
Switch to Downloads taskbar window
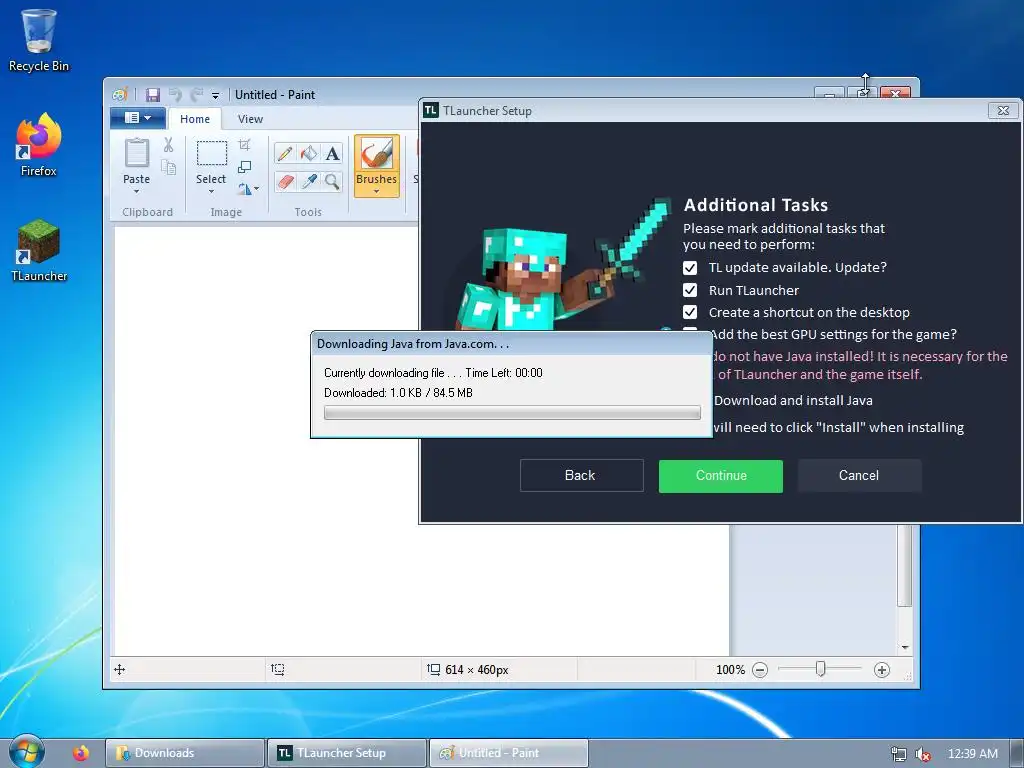click(x=185, y=753)
